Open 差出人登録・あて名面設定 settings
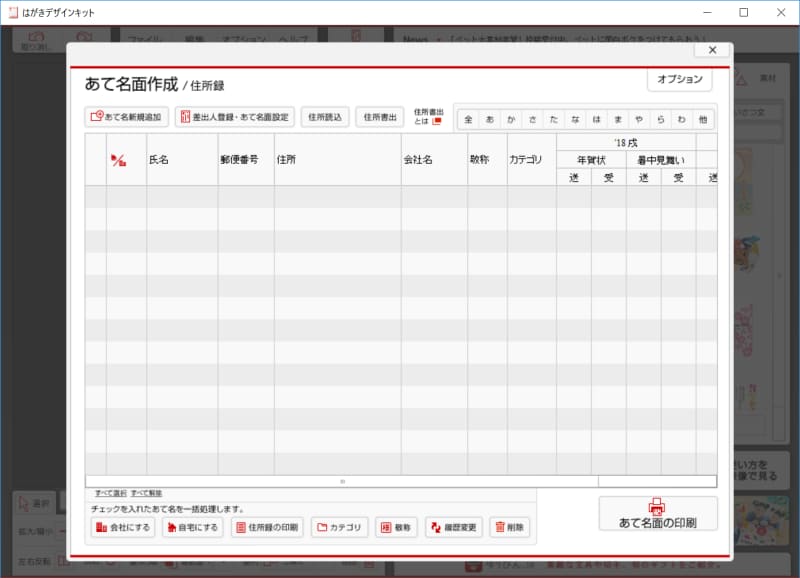 click(x=234, y=117)
